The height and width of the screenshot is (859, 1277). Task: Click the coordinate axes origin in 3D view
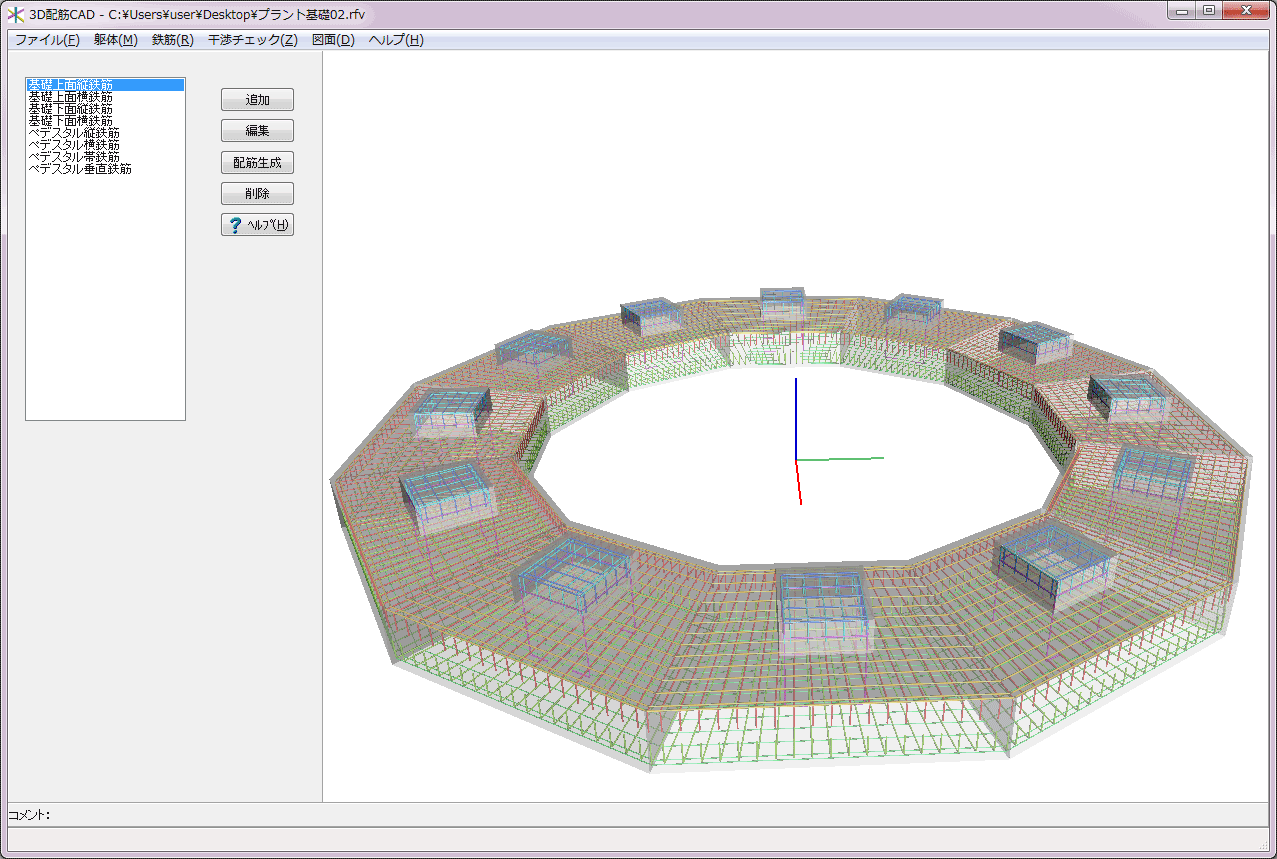[796, 460]
